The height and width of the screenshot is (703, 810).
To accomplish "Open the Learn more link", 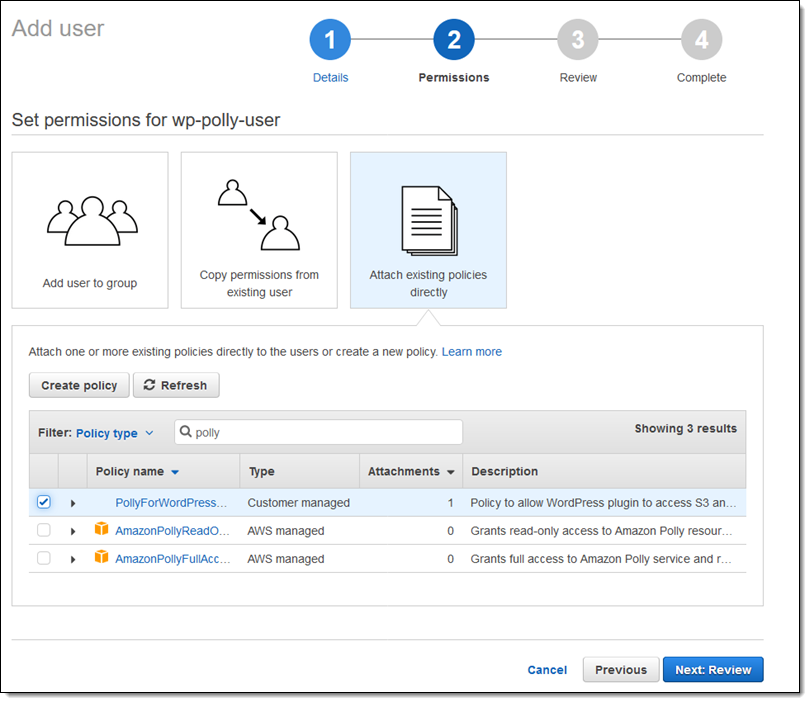I will (472, 352).
